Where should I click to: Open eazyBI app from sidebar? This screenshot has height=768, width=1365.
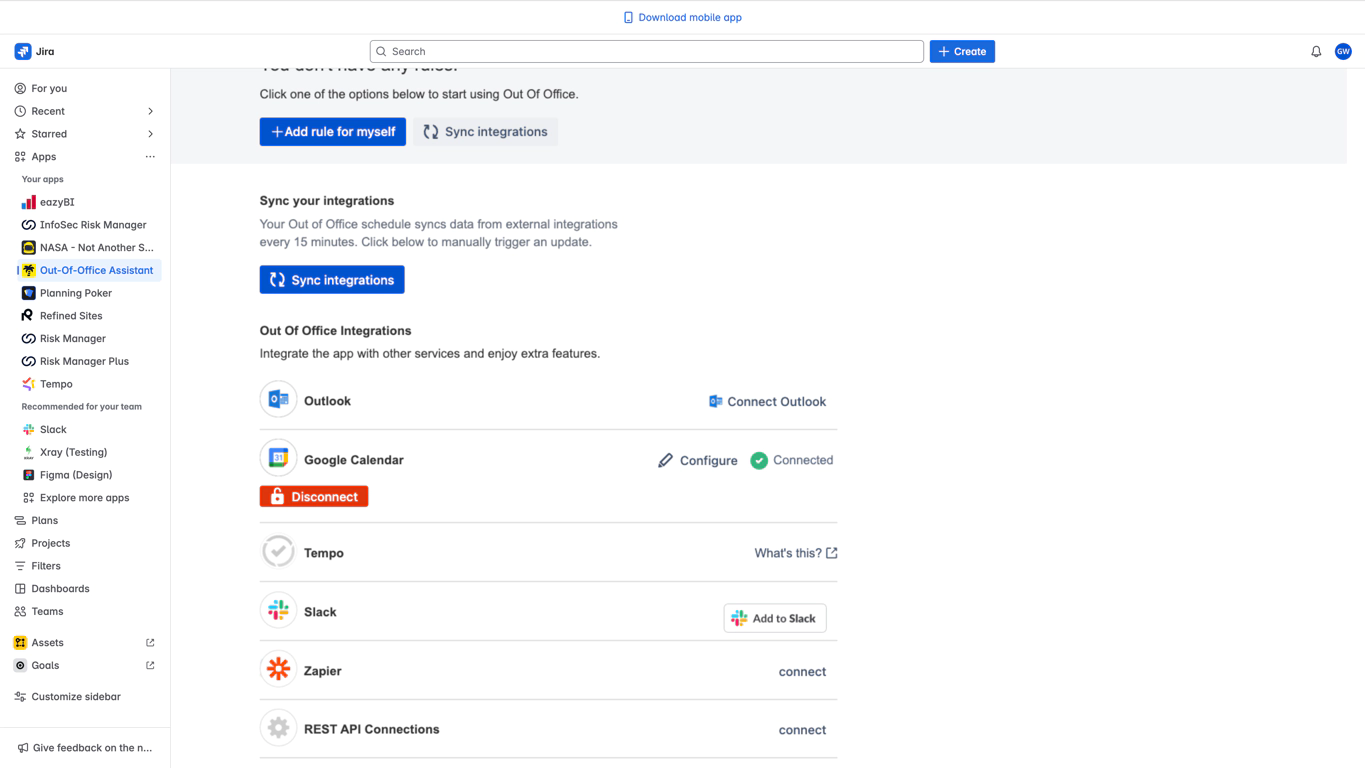click(57, 202)
